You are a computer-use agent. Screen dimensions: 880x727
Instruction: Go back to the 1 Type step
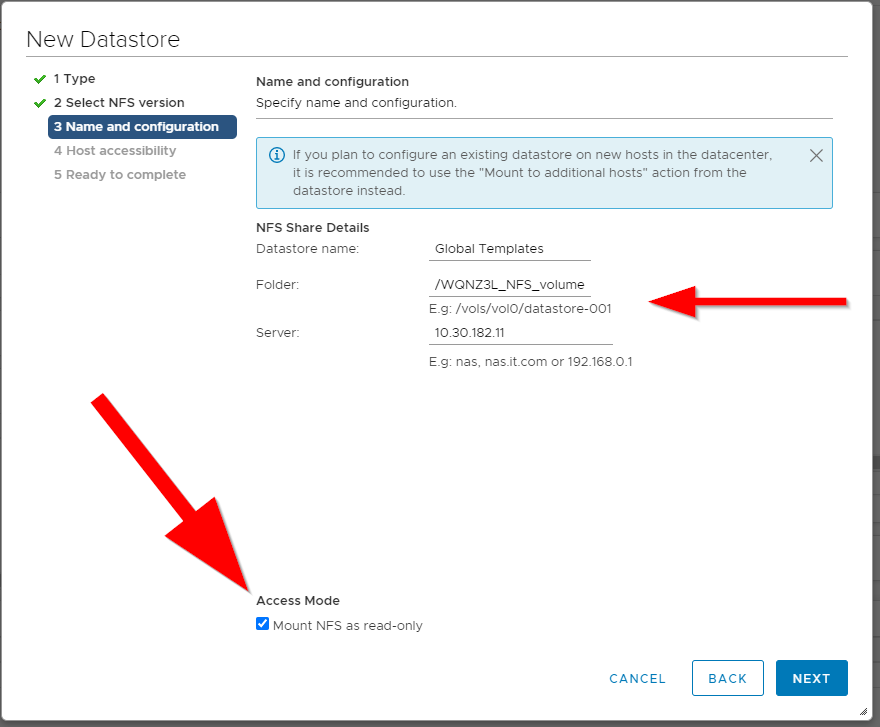75,79
